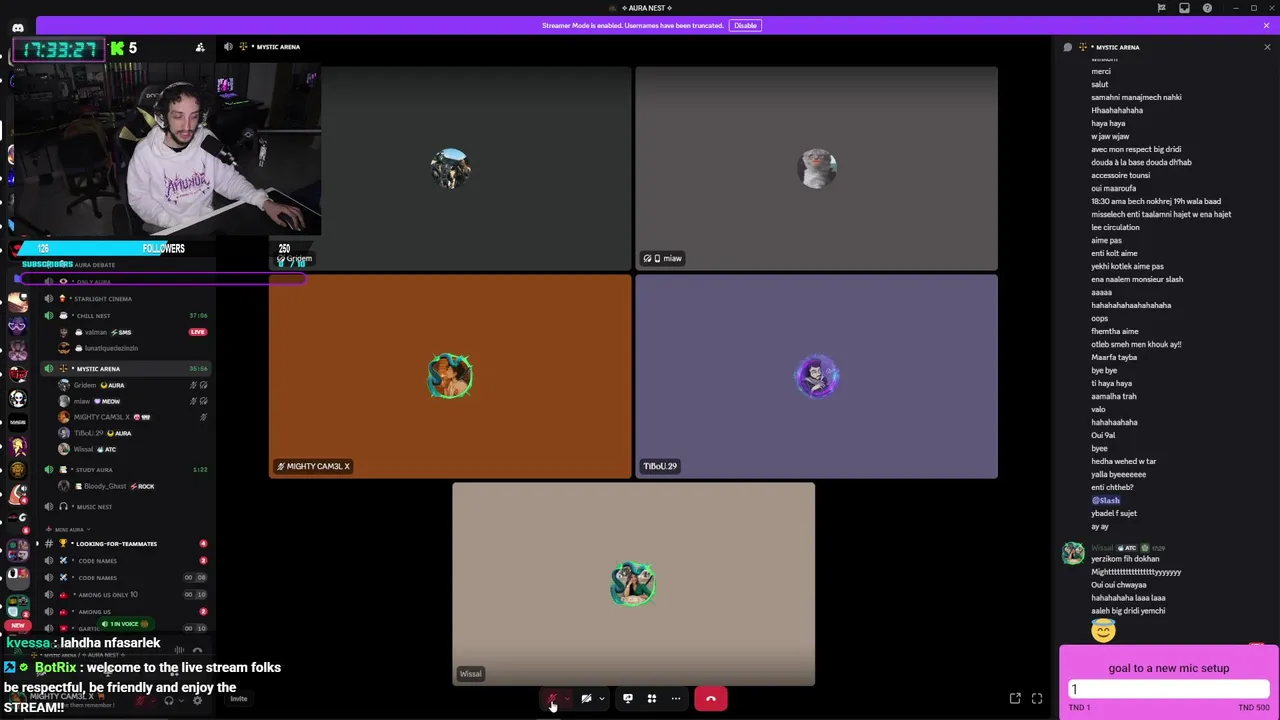Open Wissal's avatar in chat message
The height and width of the screenshot is (720, 1280).
tap(1073, 554)
